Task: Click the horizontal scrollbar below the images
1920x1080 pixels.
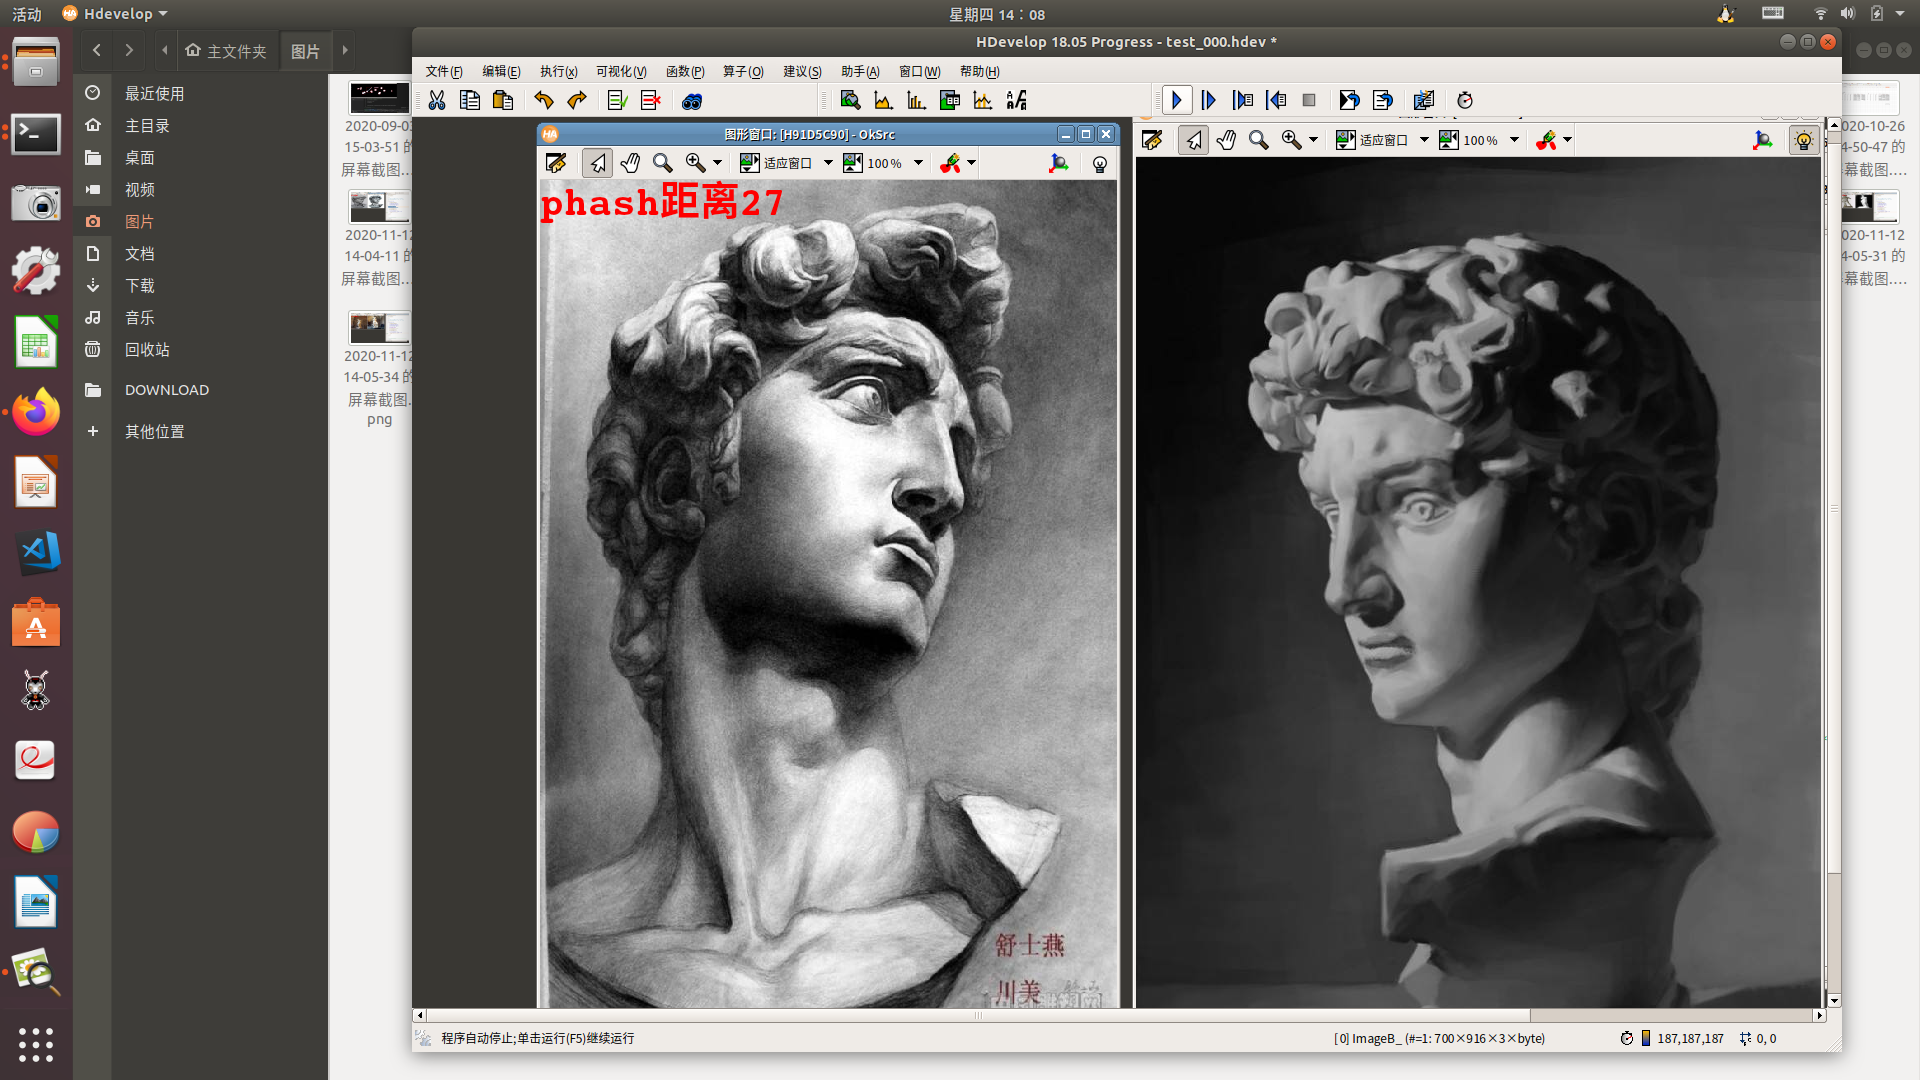Action: 978,1015
